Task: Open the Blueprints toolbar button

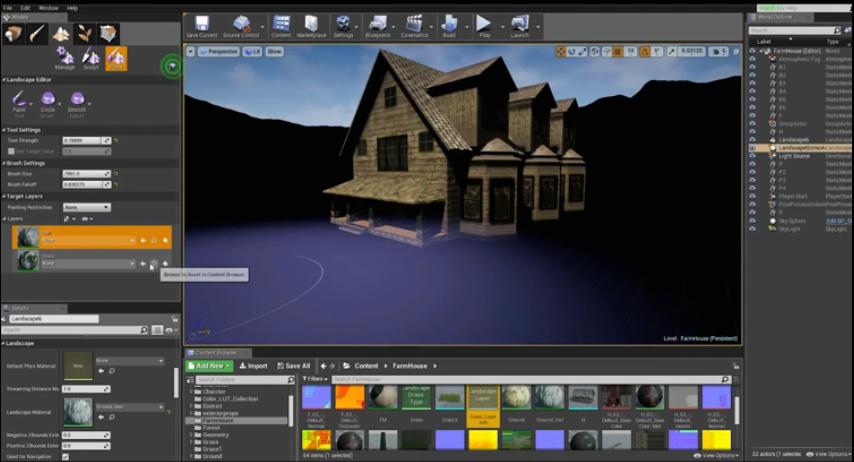Action: tap(377, 26)
